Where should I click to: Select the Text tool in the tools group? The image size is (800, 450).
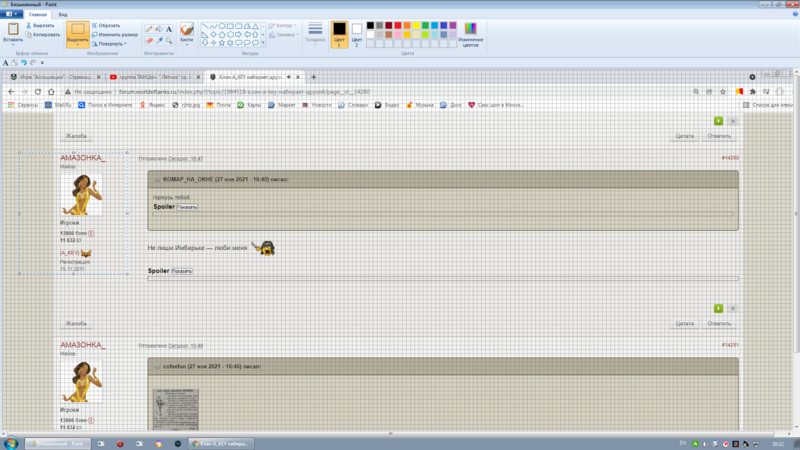click(168, 29)
